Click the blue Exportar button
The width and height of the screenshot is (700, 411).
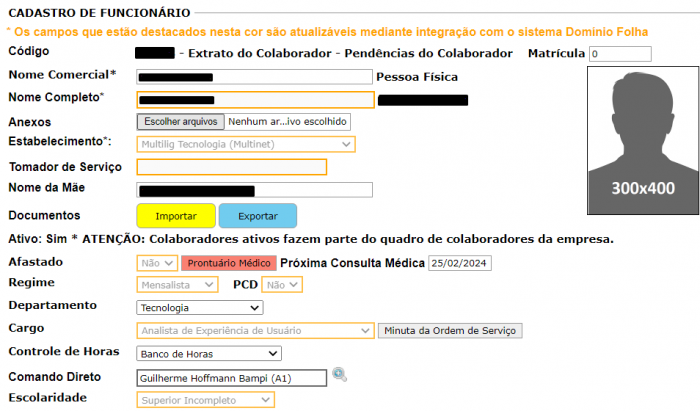pyautogui.click(x=257, y=216)
